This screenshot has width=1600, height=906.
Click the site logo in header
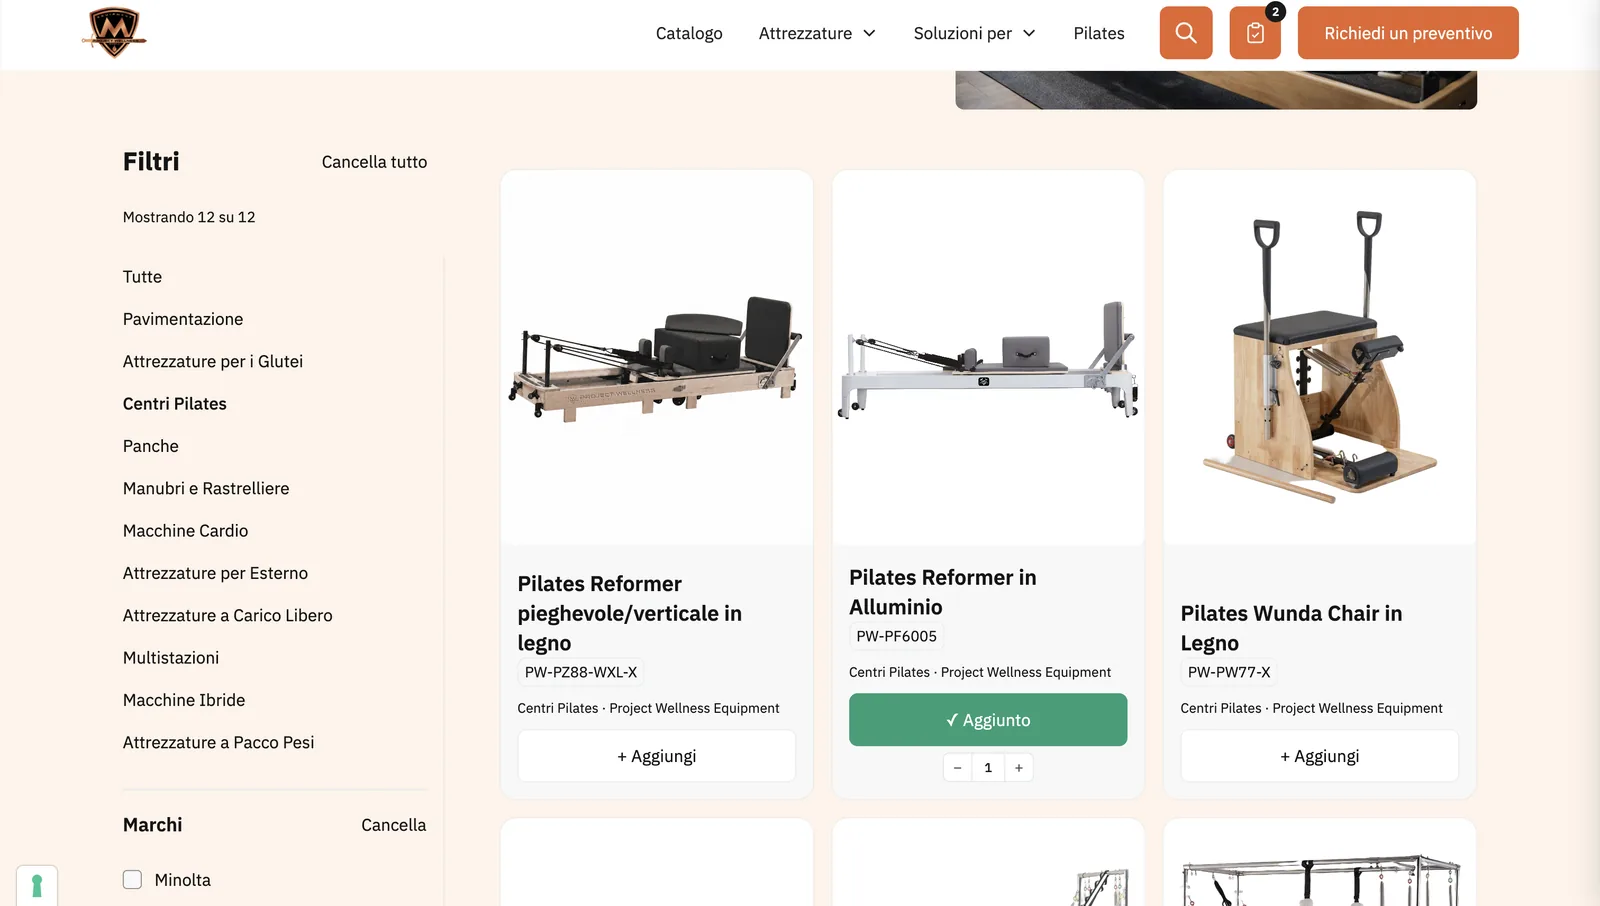[114, 32]
